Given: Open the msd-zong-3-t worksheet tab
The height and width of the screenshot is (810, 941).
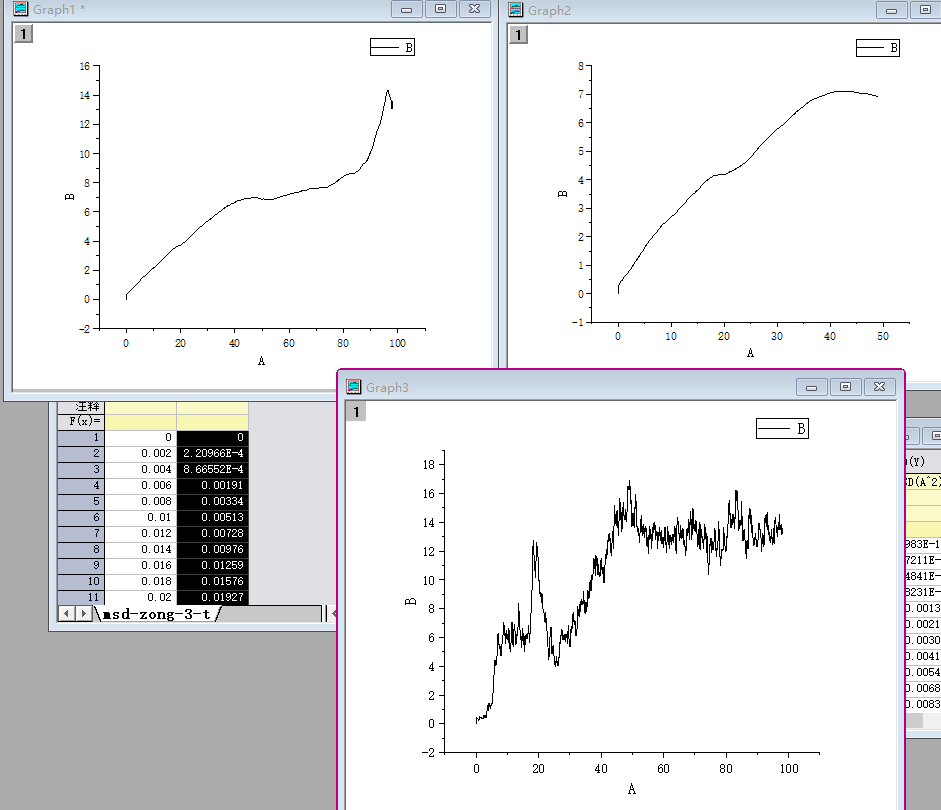Looking at the screenshot, I should 157,614.
